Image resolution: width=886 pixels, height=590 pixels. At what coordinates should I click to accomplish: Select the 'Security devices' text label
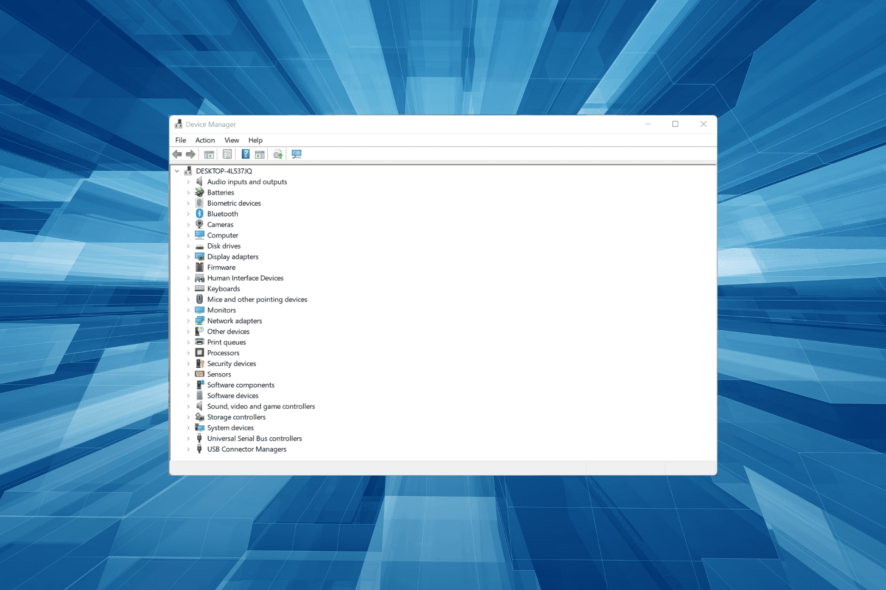(x=232, y=363)
